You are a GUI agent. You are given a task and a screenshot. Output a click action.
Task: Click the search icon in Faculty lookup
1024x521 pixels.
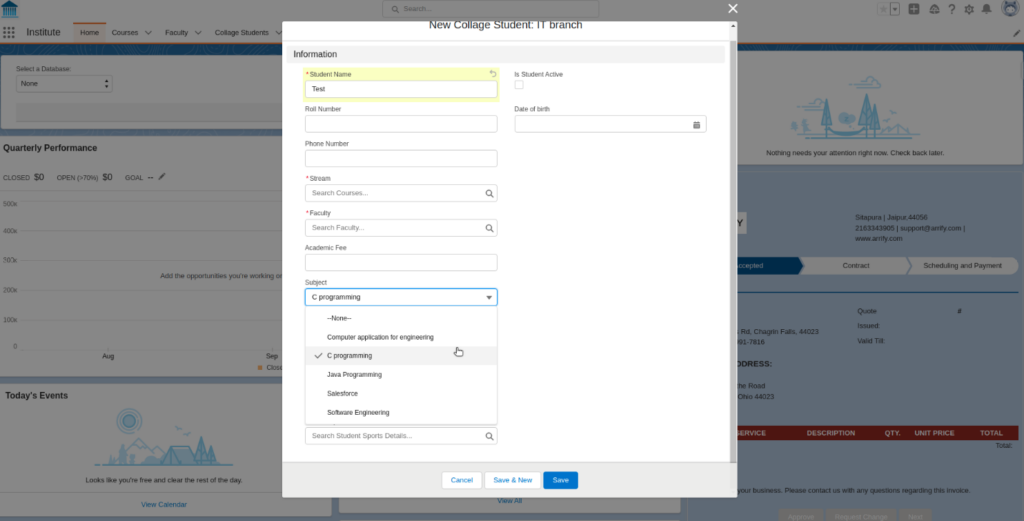(489, 228)
